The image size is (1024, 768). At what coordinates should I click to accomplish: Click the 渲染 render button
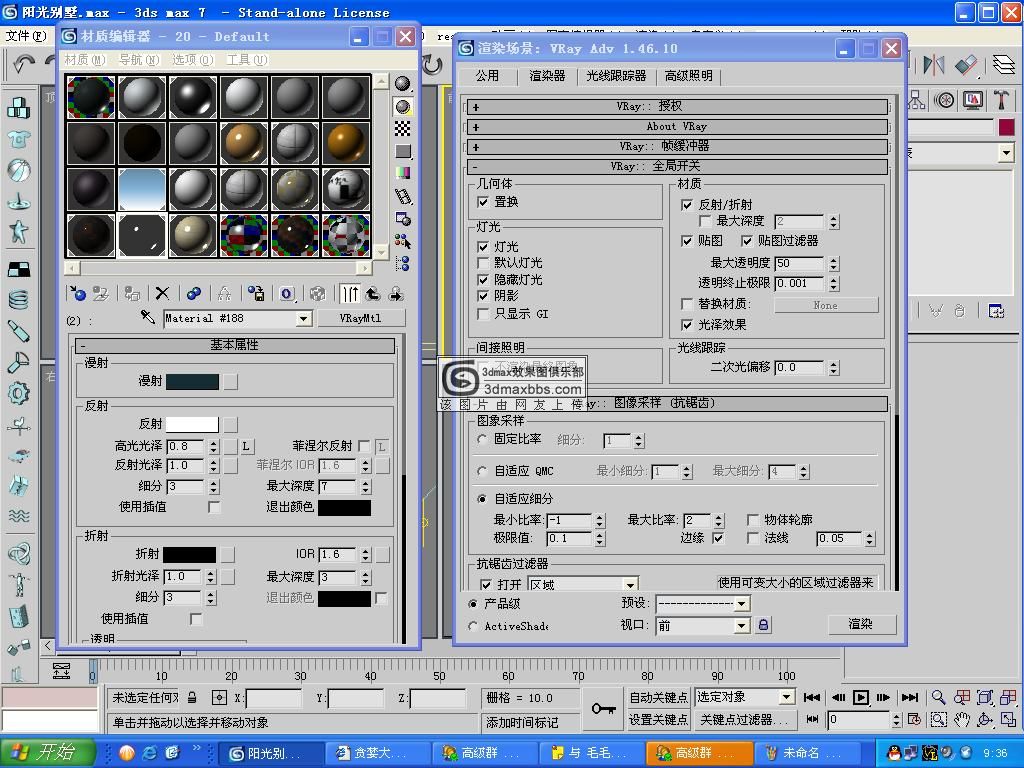pyautogui.click(x=860, y=624)
